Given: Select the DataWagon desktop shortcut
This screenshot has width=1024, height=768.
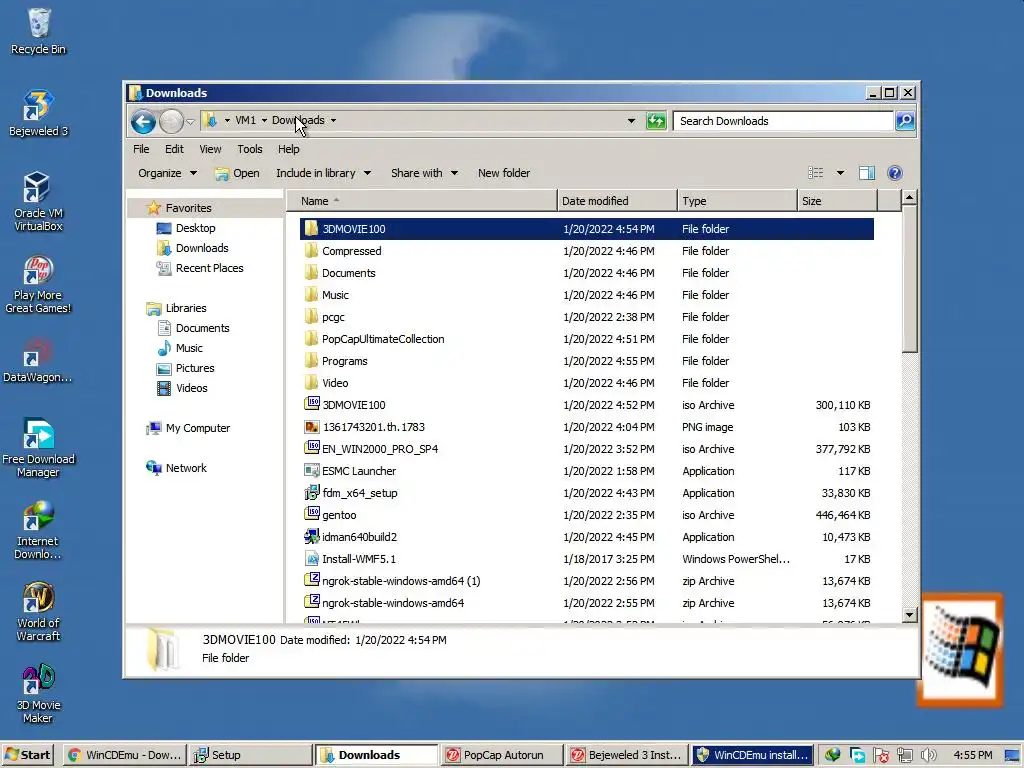Looking at the screenshot, I should coord(37,360).
